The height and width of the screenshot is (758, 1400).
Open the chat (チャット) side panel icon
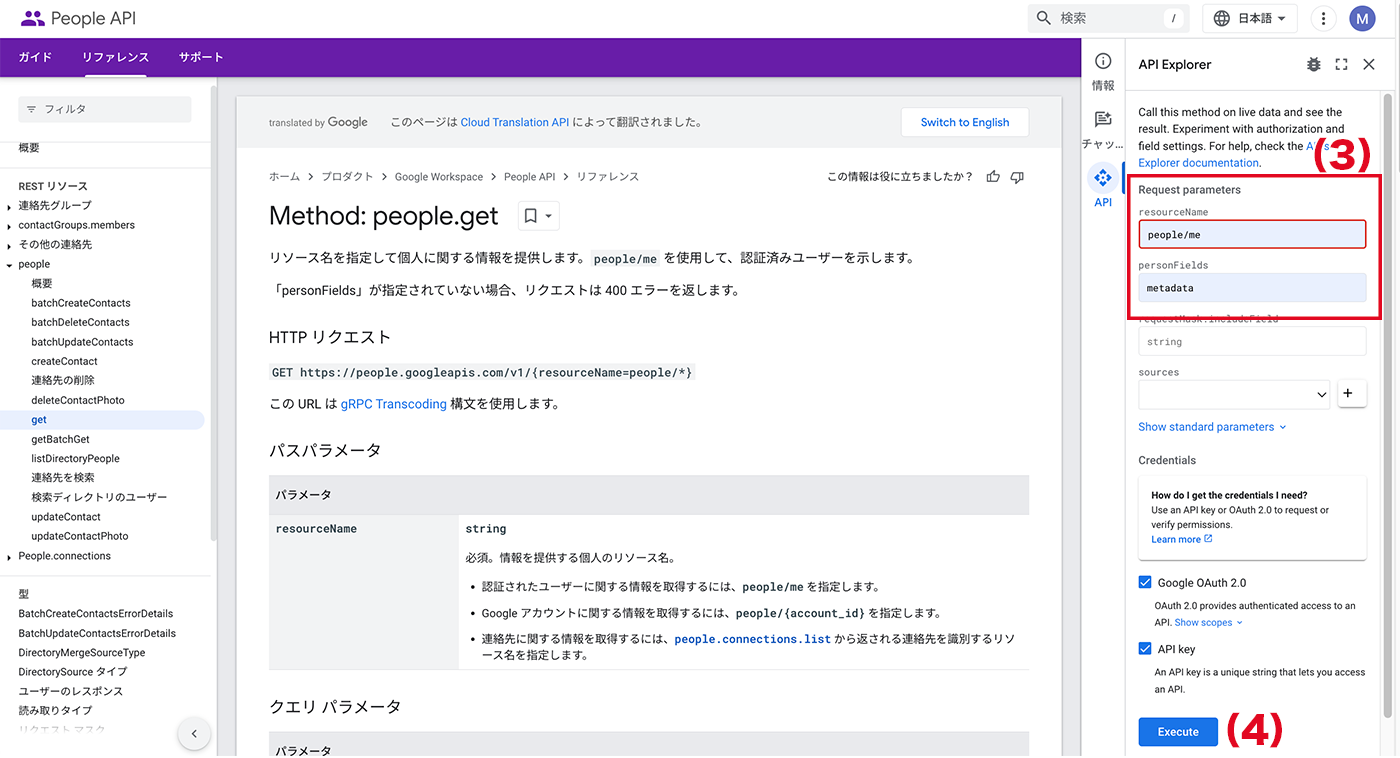click(x=1103, y=119)
